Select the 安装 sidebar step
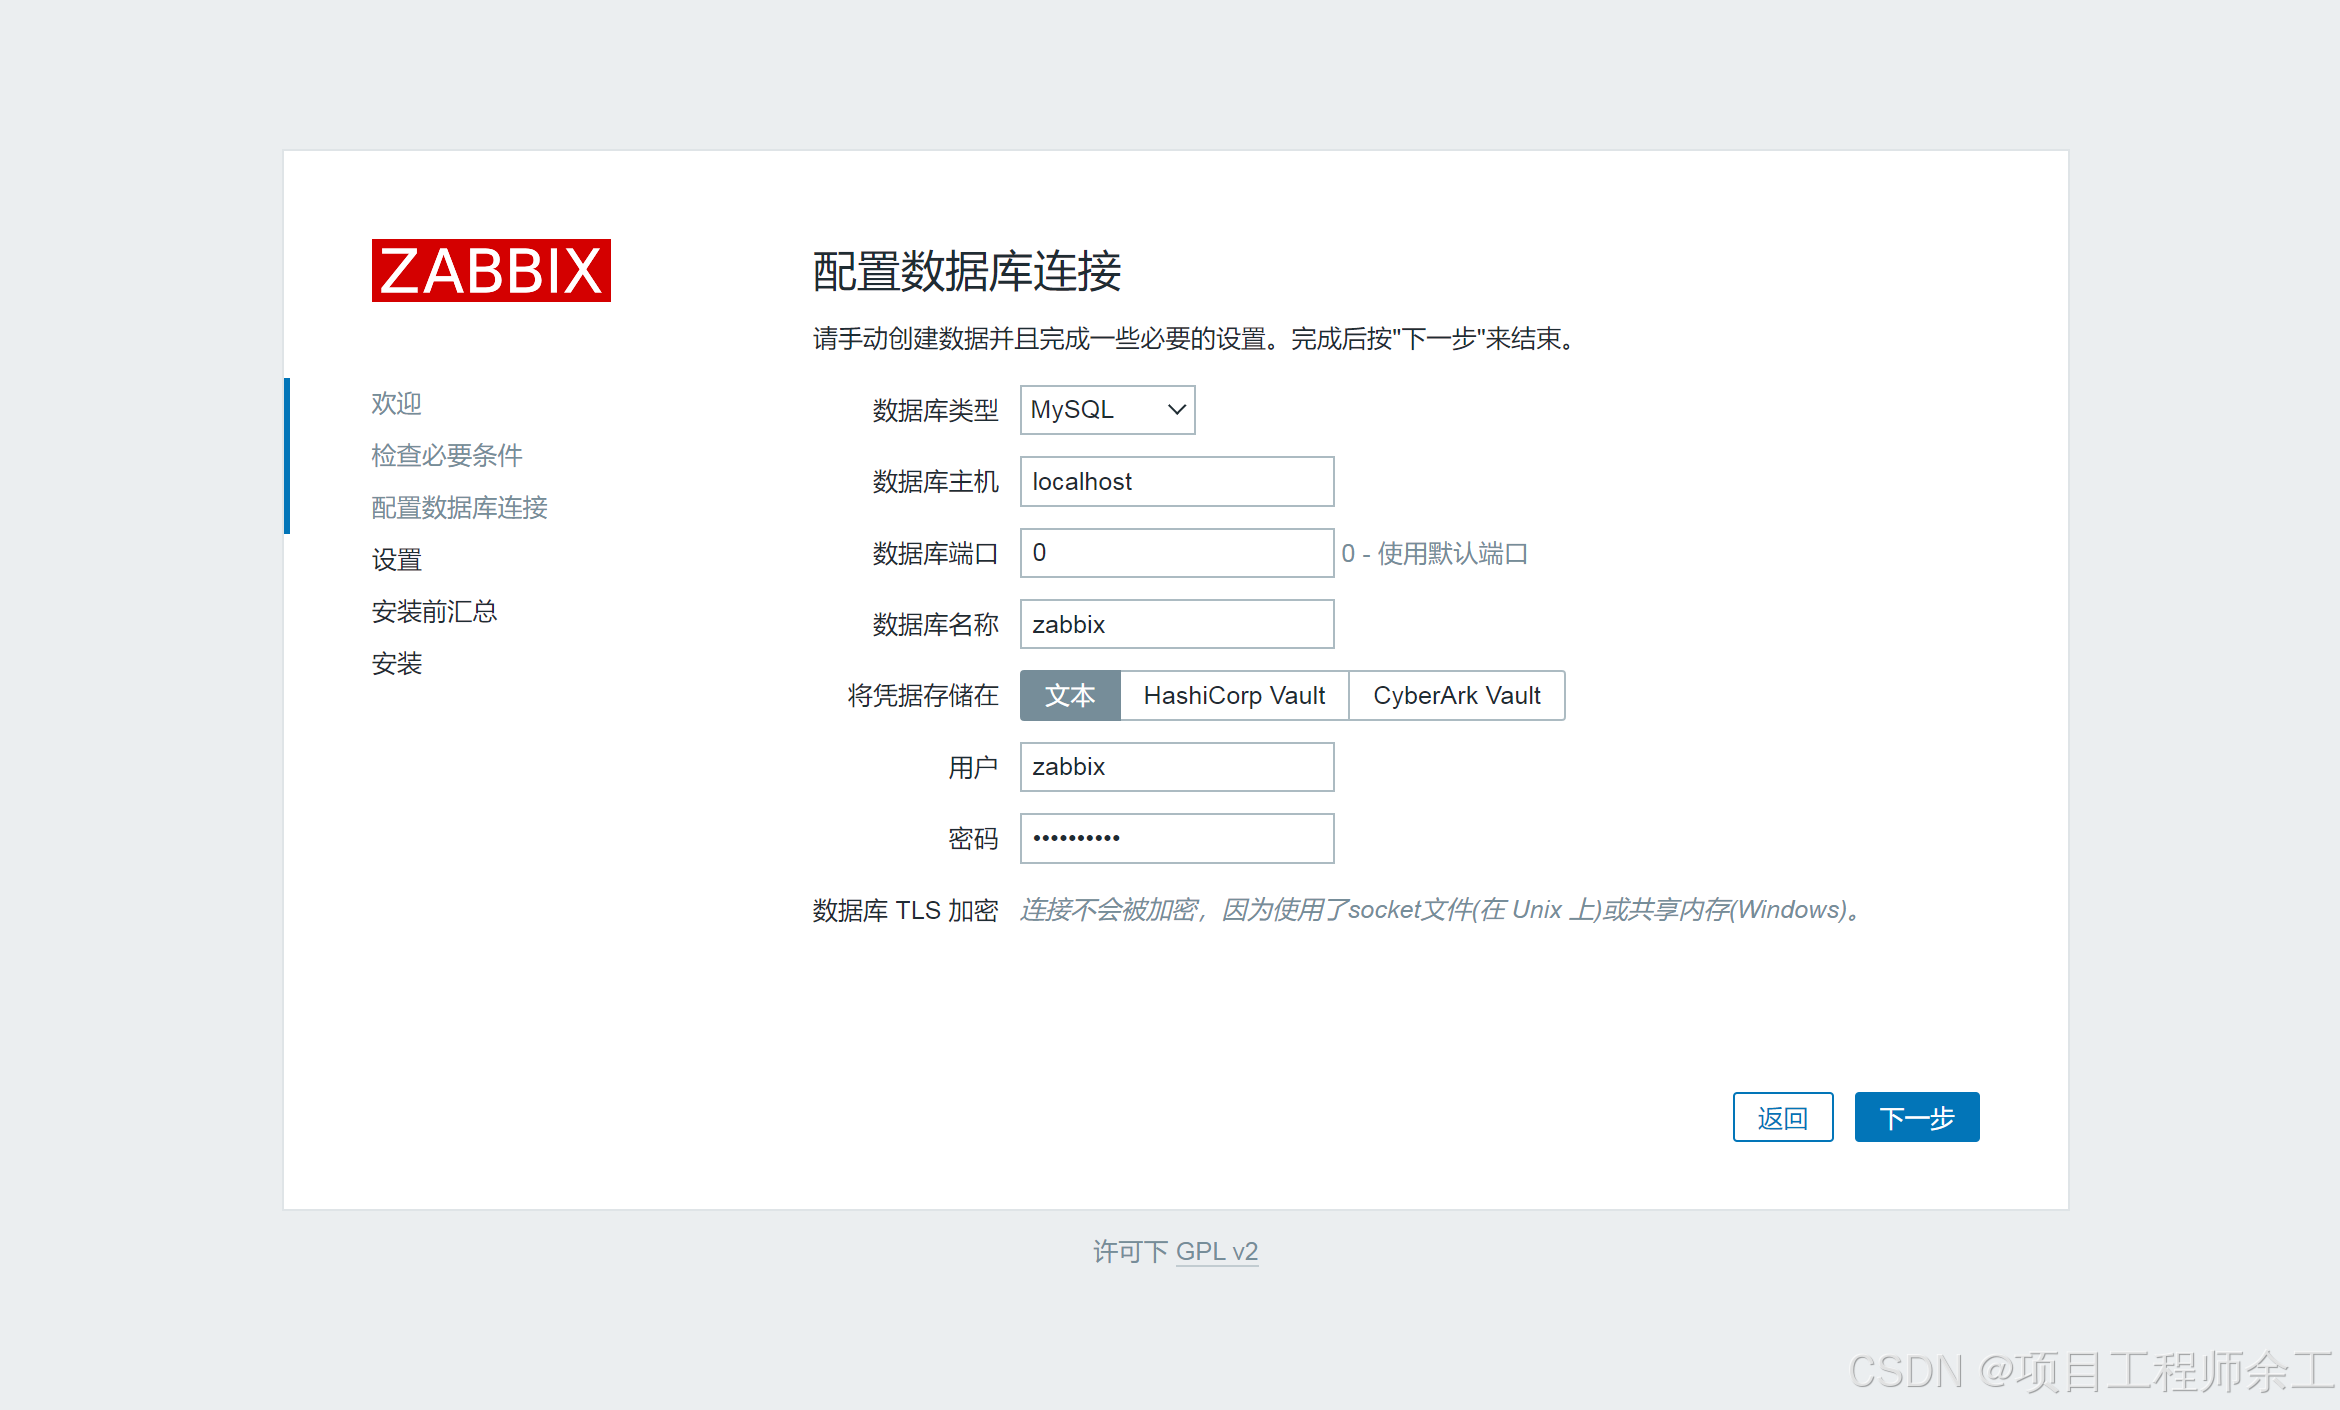 [x=396, y=663]
